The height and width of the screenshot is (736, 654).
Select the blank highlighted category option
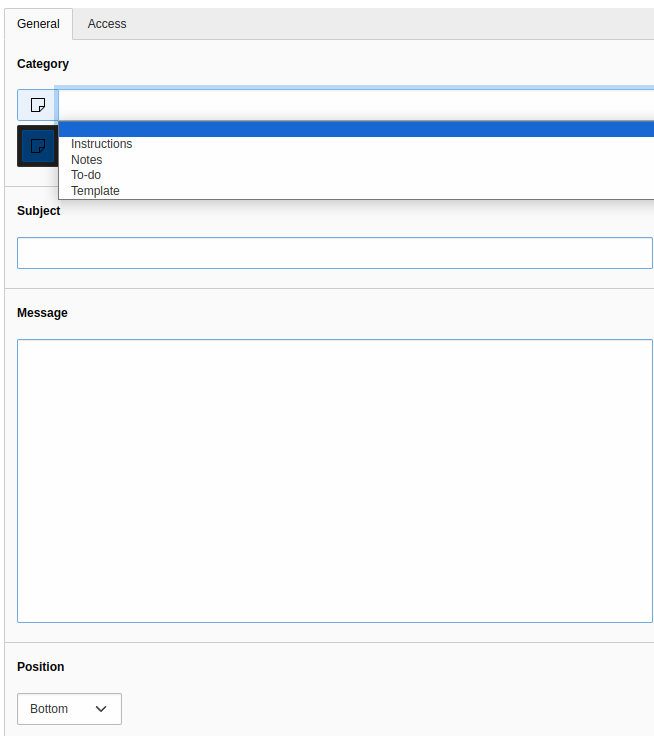pyautogui.click(x=355, y=129)
